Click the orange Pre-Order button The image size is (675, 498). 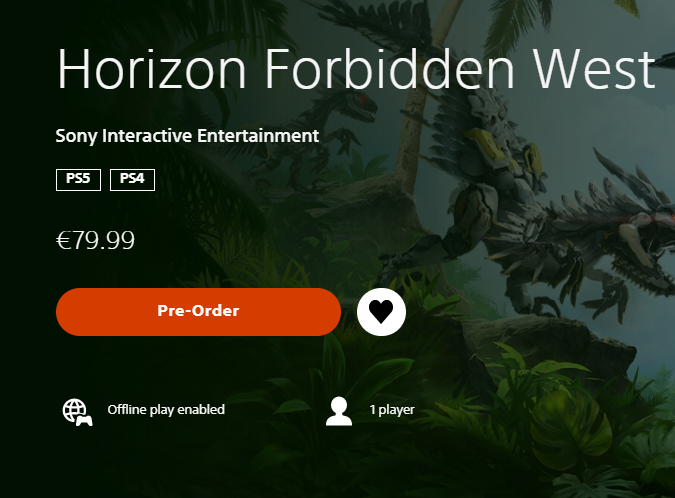tap(198, 312)
